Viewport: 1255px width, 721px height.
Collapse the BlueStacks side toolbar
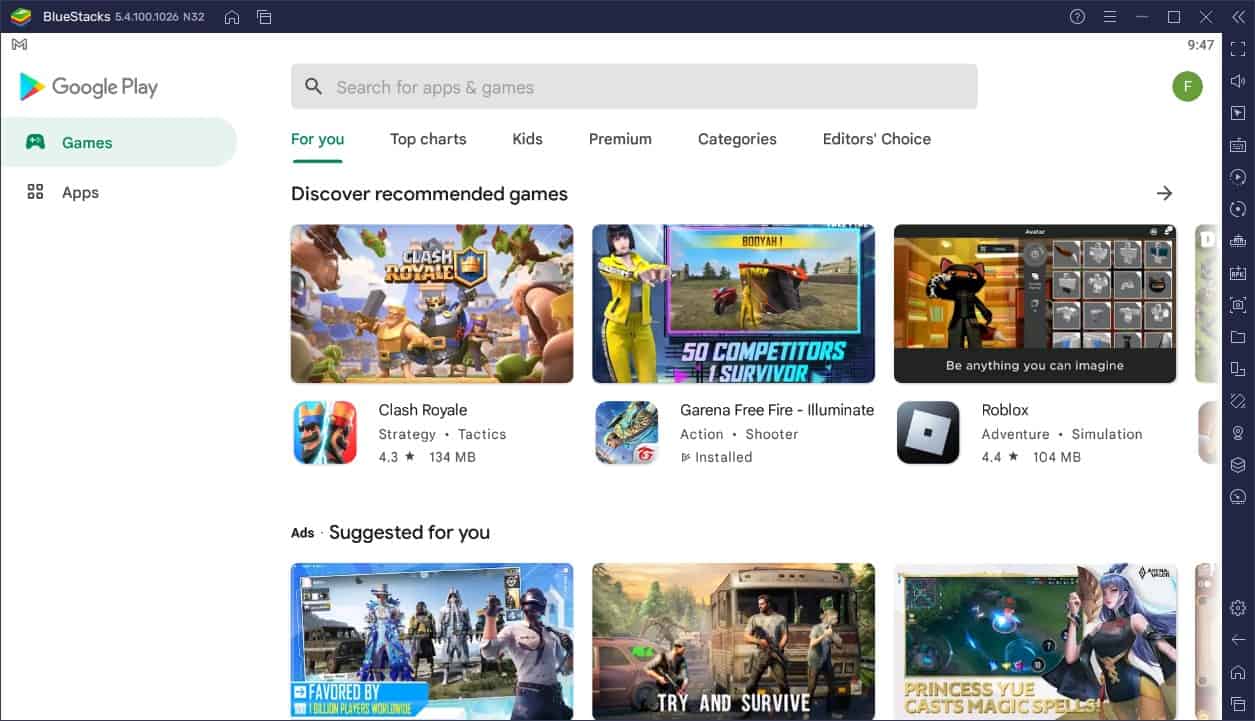coord(1238,17)
